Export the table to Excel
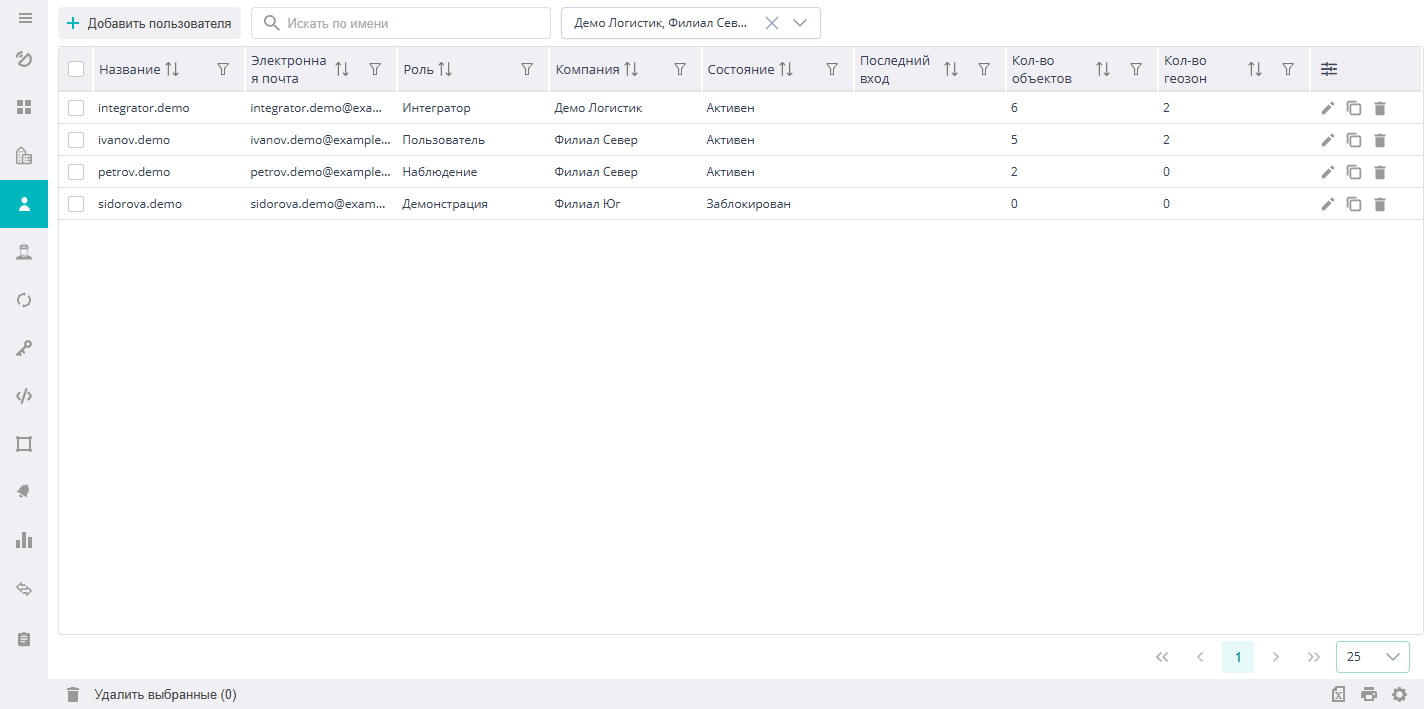 [1339, 695]
